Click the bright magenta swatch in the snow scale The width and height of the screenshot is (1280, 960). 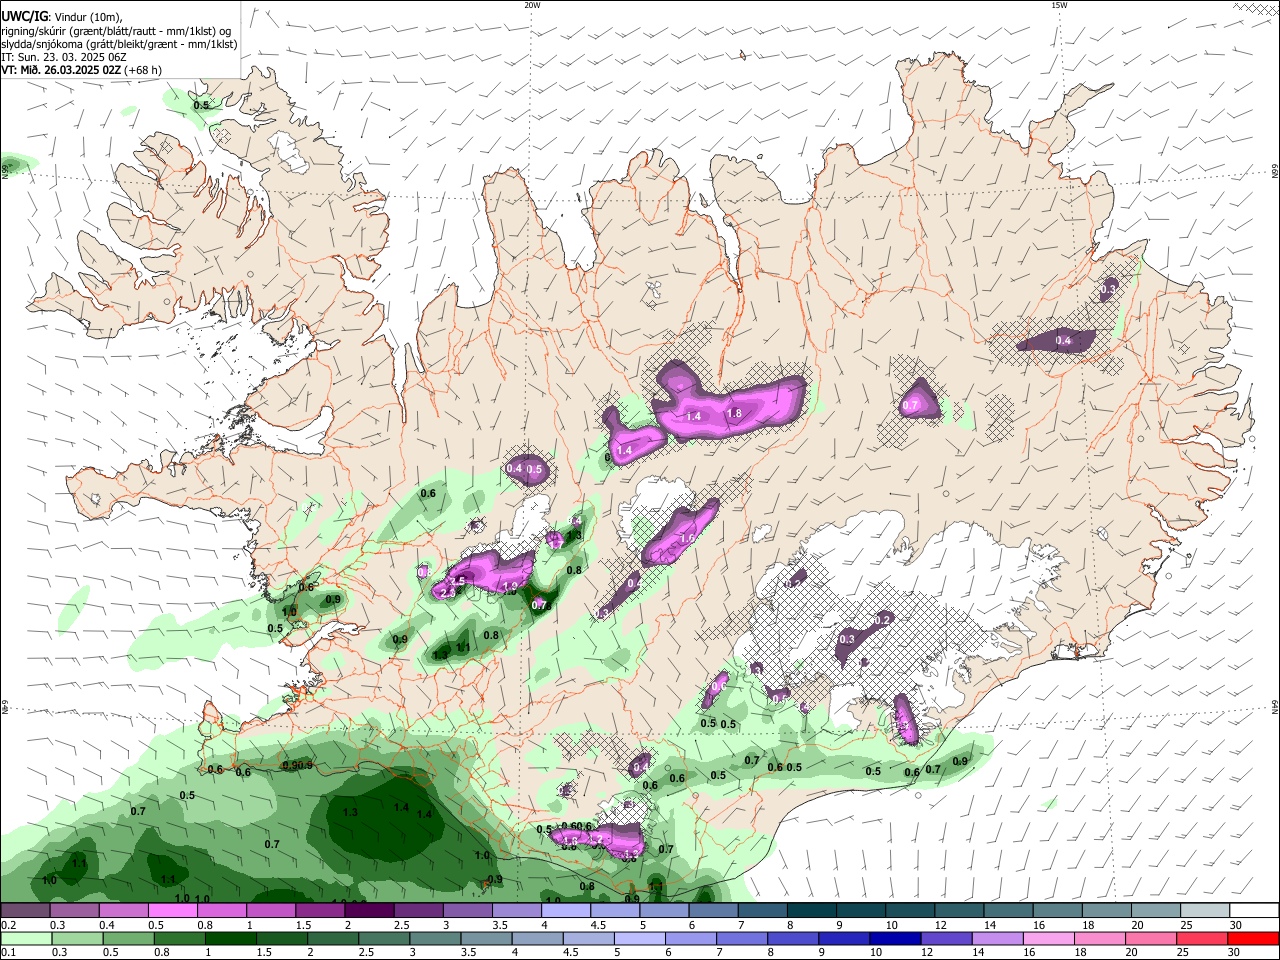point(172,911)
